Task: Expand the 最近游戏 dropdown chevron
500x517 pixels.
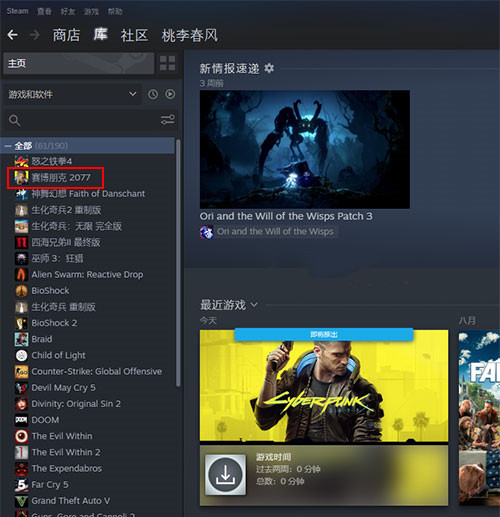Action: pyautogui.click(x=254, y=305)
